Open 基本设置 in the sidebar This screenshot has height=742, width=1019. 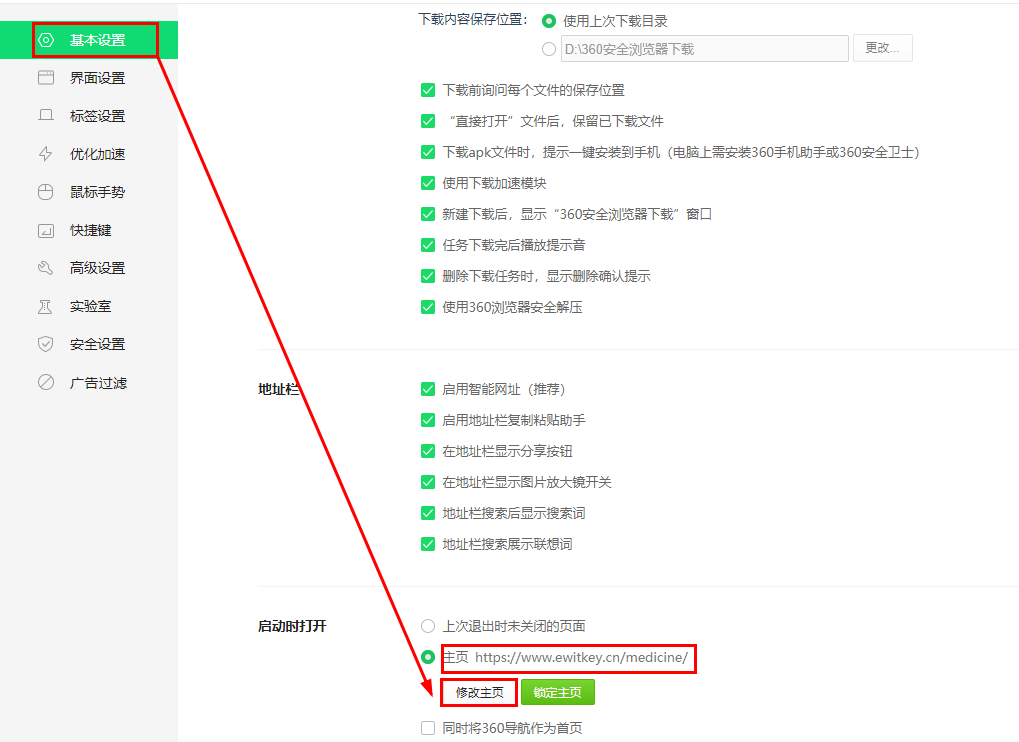(89, 40)
